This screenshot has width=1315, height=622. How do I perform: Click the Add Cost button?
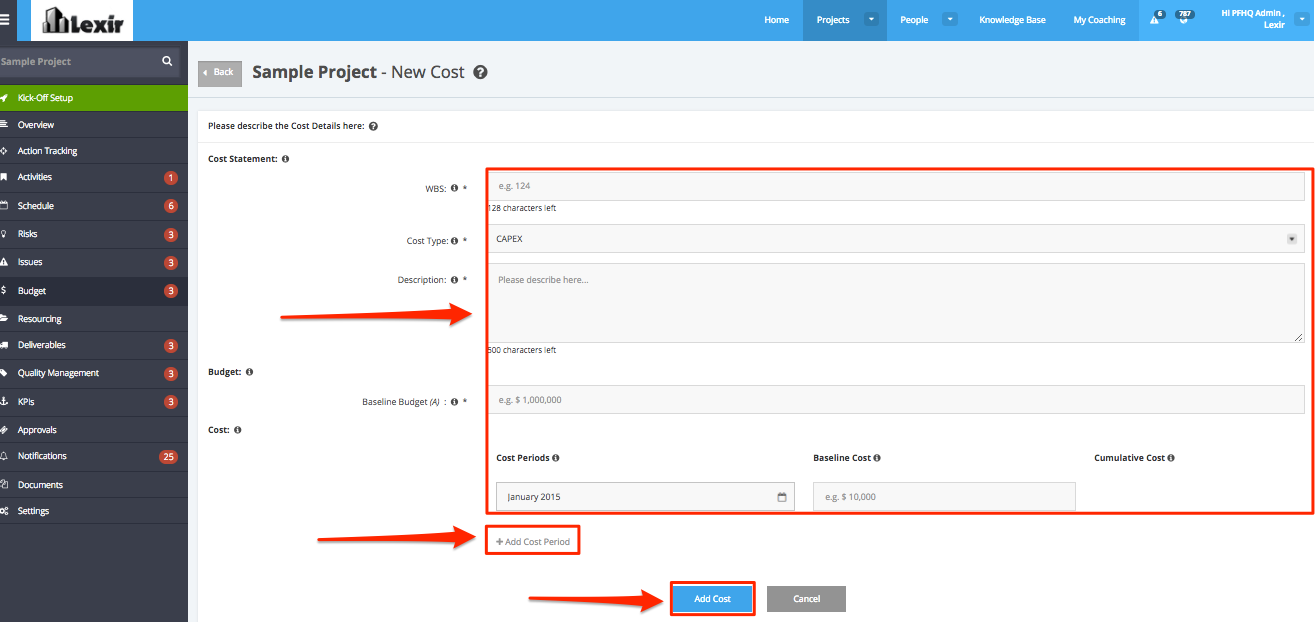712,599
